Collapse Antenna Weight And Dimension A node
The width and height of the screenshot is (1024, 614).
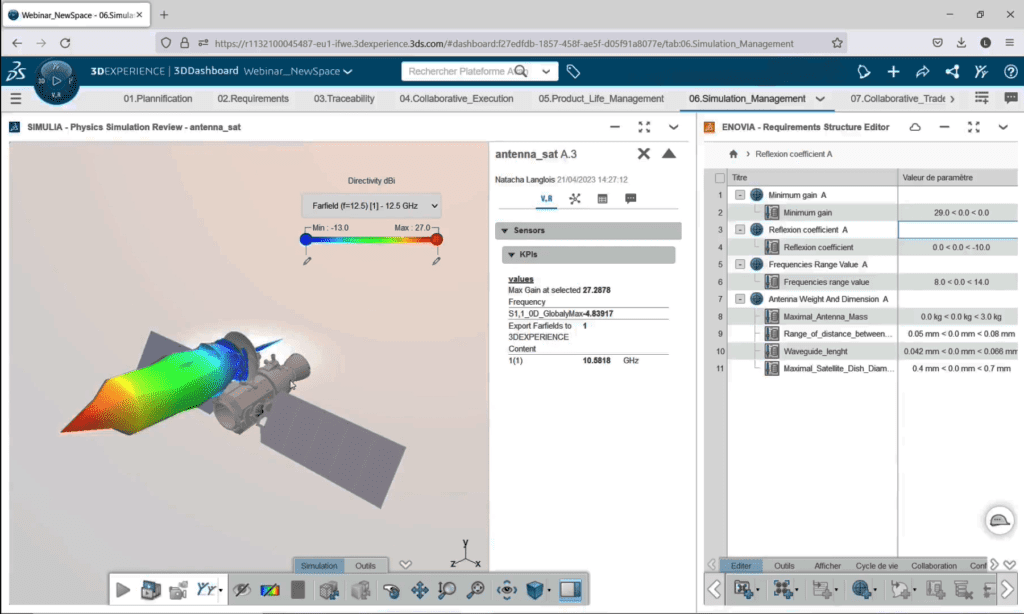(x=739, y=299)
